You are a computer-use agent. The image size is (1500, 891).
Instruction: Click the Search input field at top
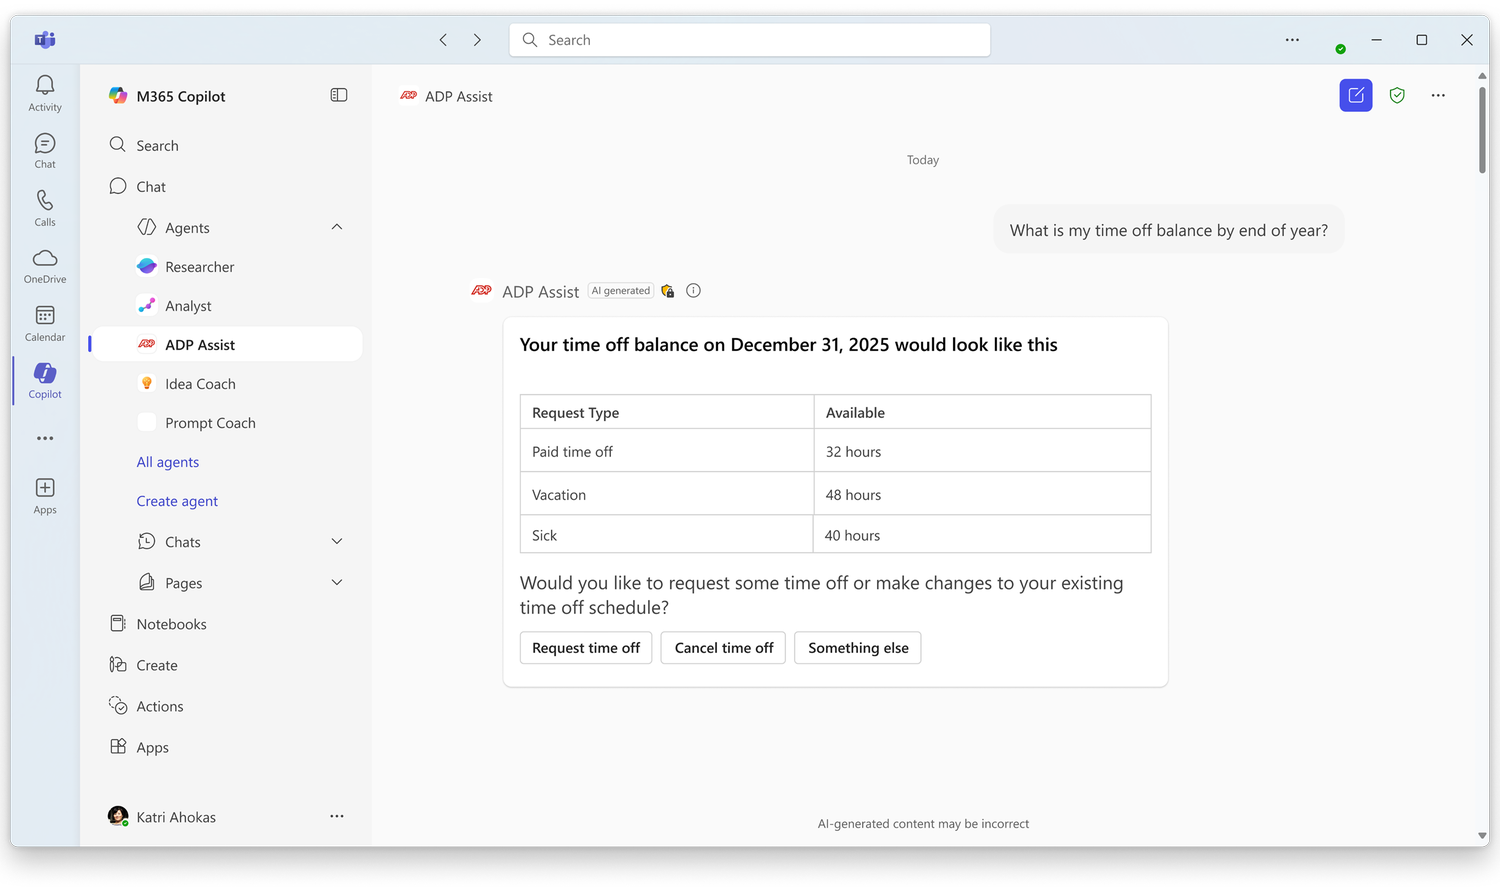point(750,40)
